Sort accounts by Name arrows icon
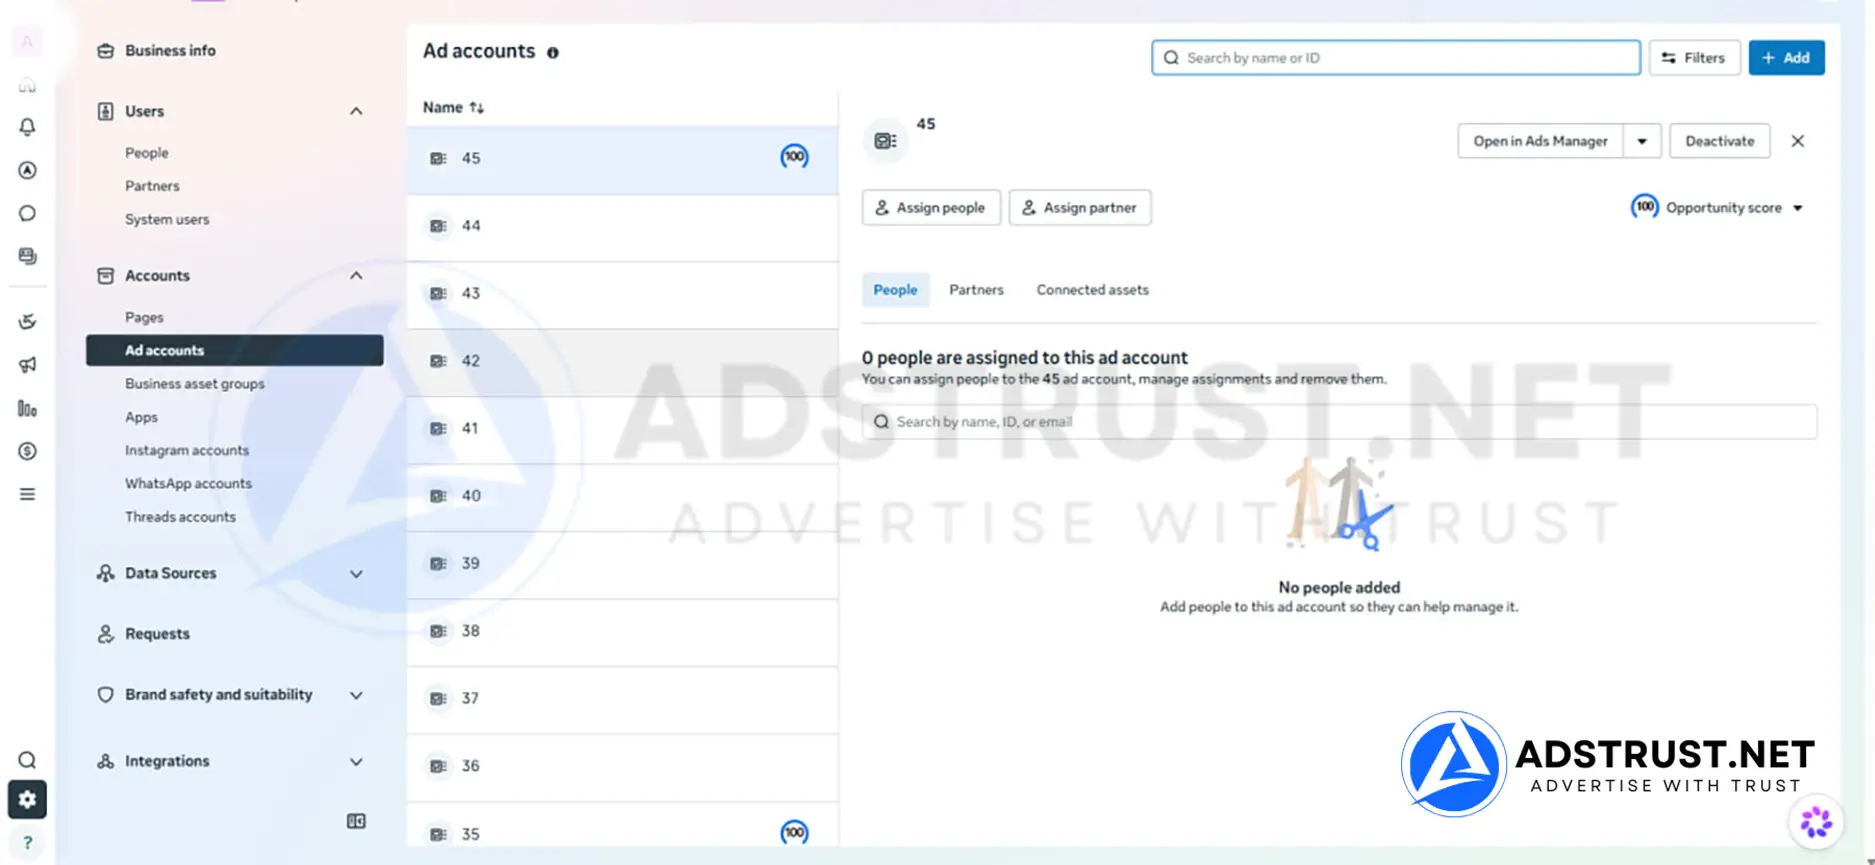The image size is (1875, 865). 477,107
